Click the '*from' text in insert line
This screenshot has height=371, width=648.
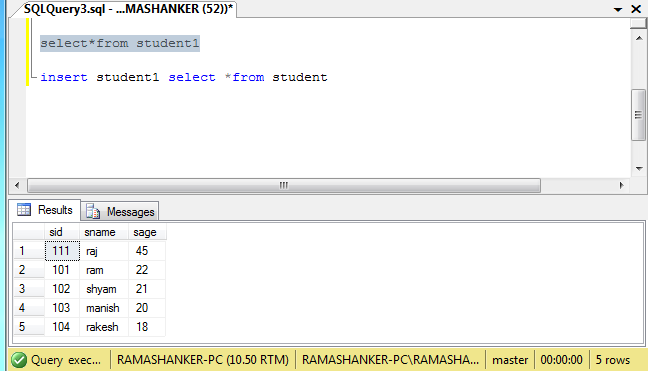pos(245,77)
